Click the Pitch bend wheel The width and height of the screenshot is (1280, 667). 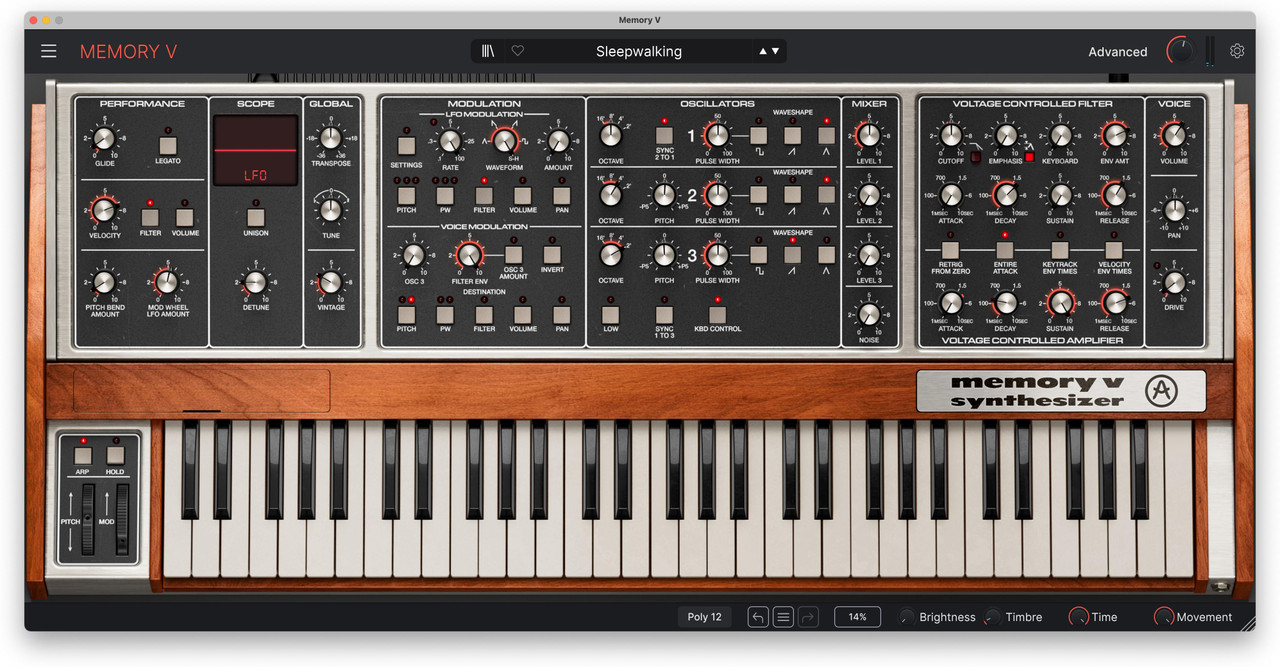click(89, 518)
